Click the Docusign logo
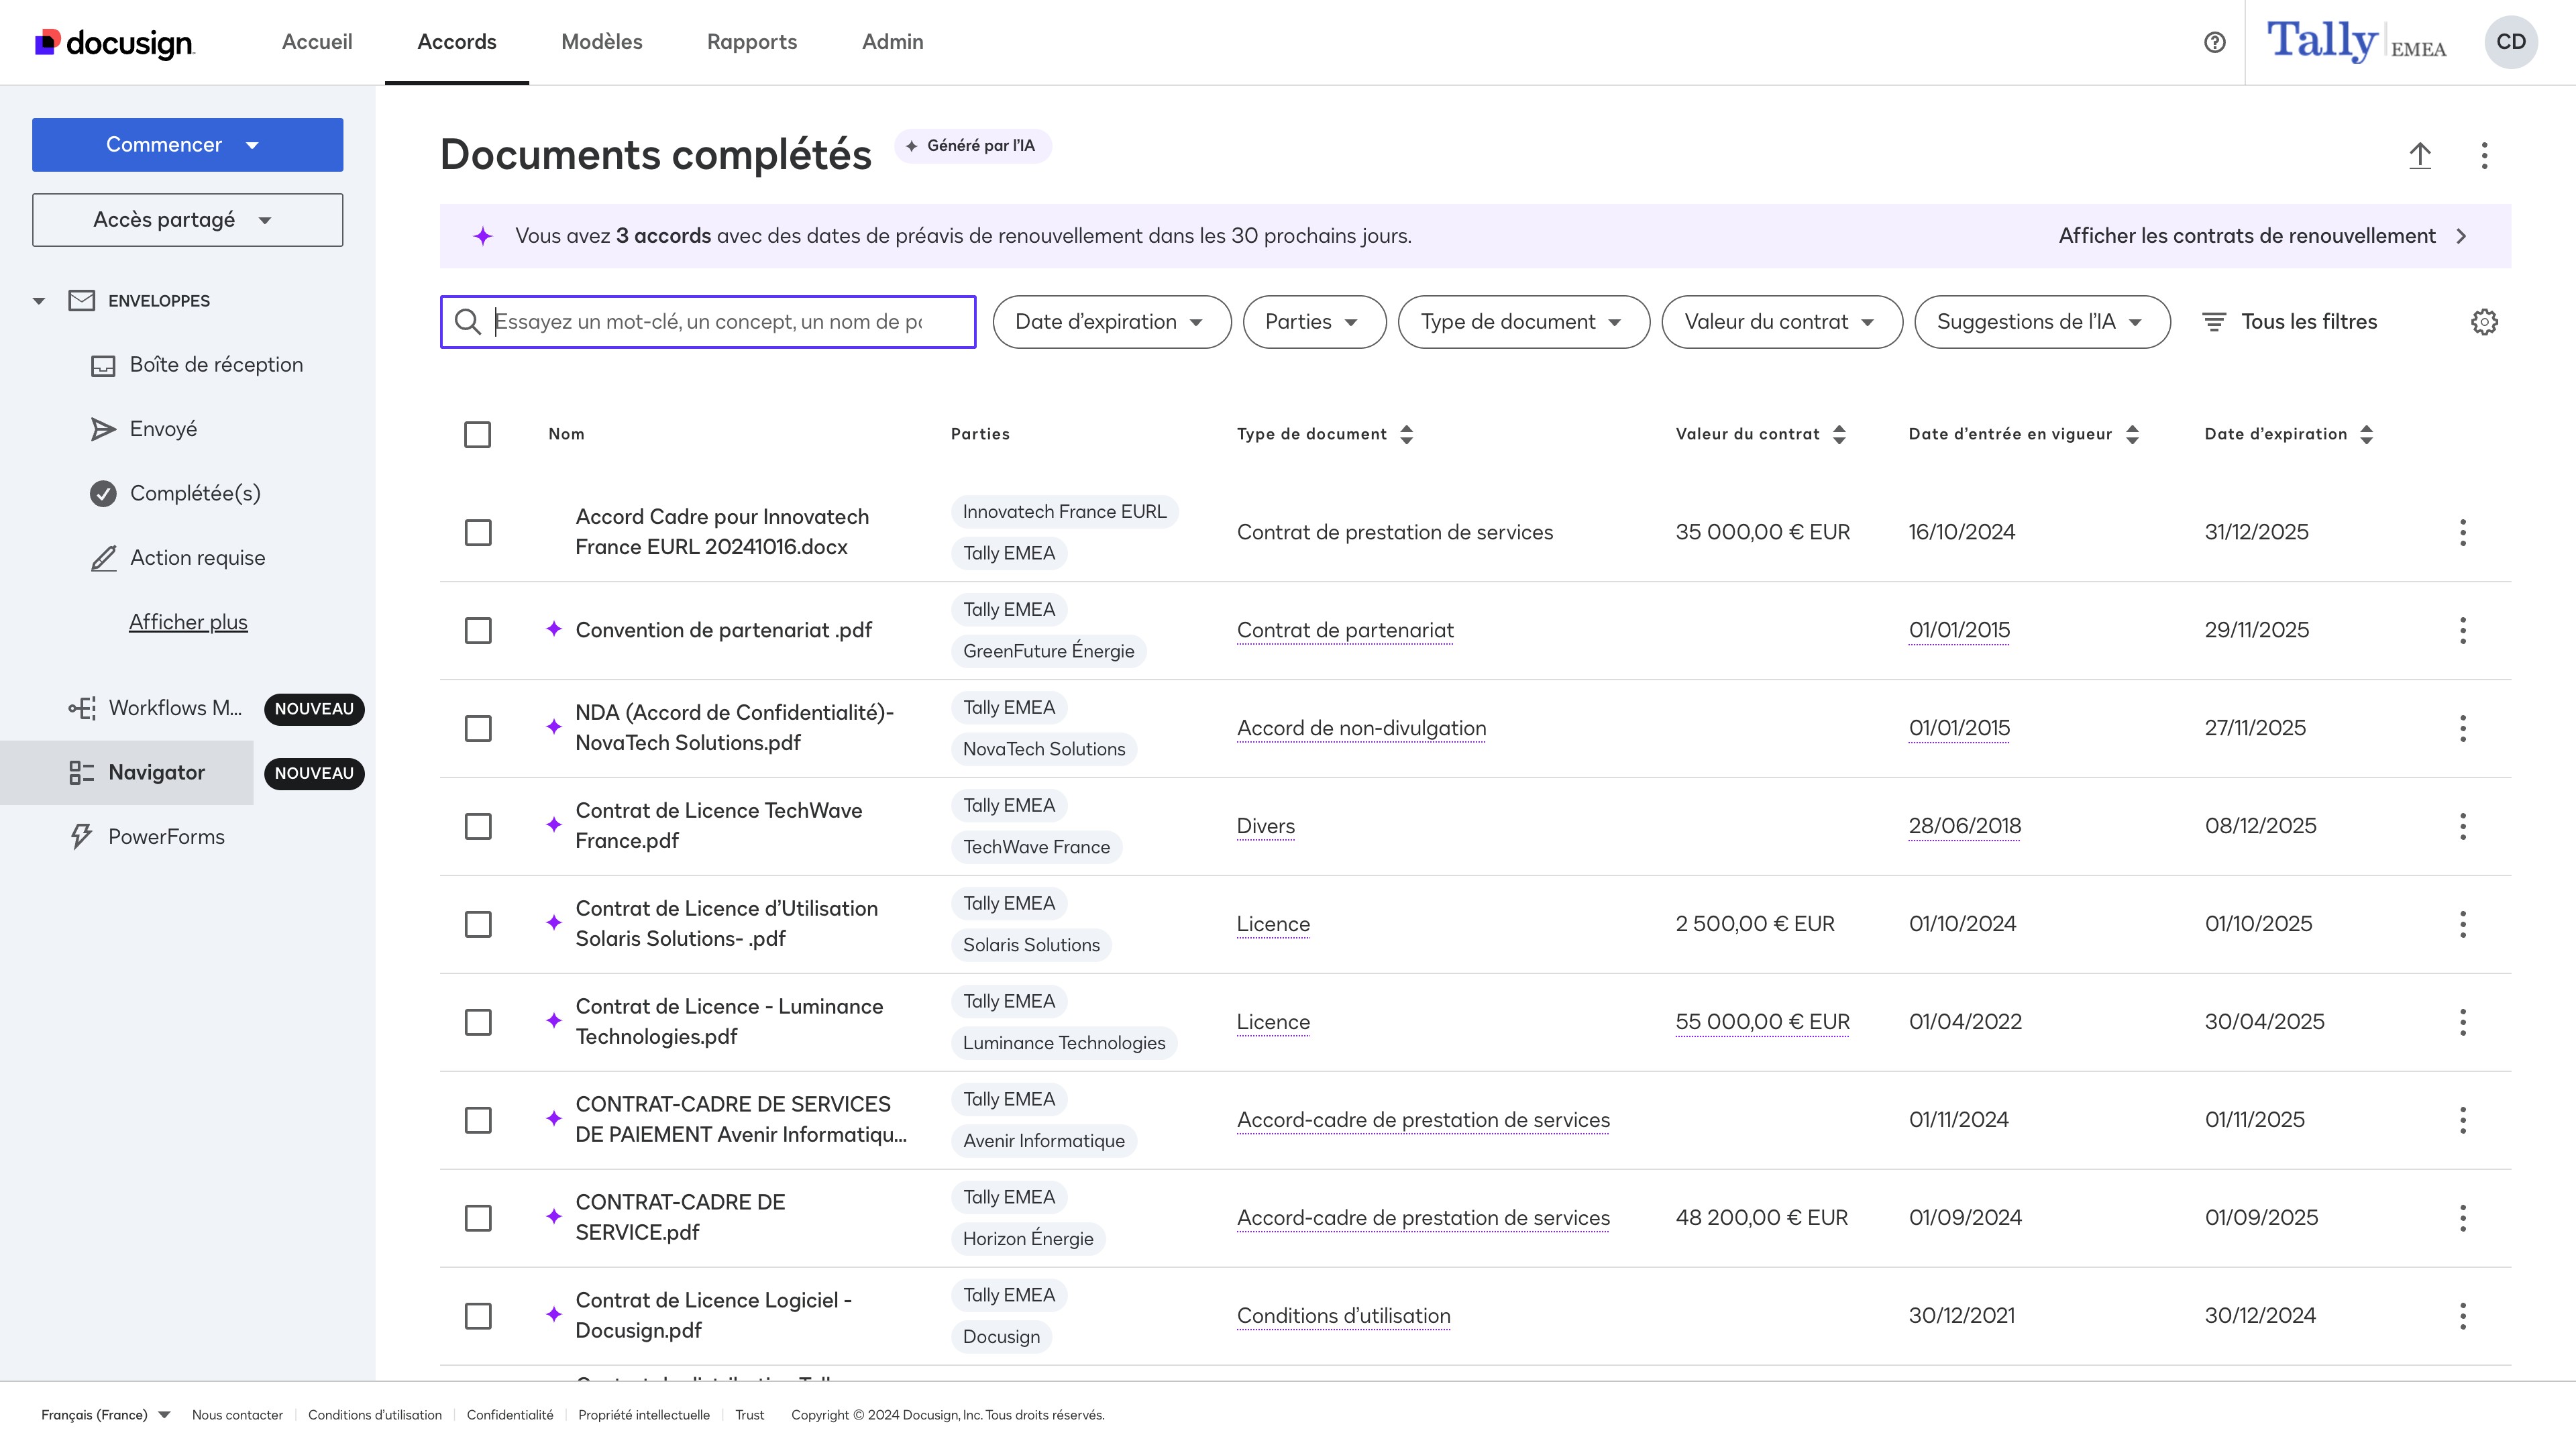Viewport: 2576px width, 1449px height. pos(115,42)
